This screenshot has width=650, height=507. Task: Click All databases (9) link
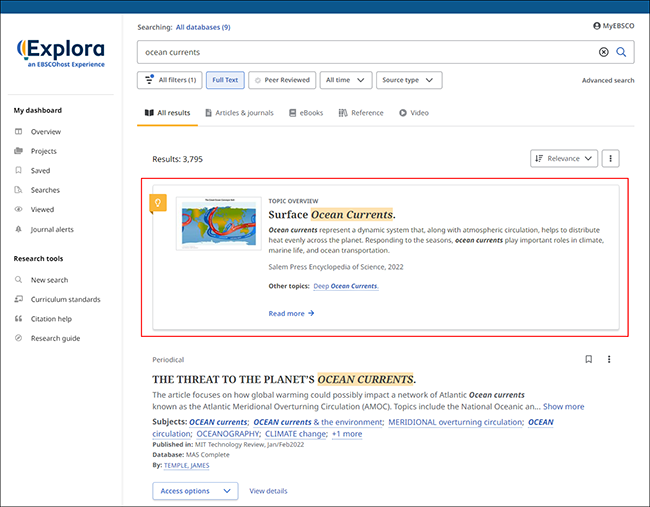pos(203,27)
